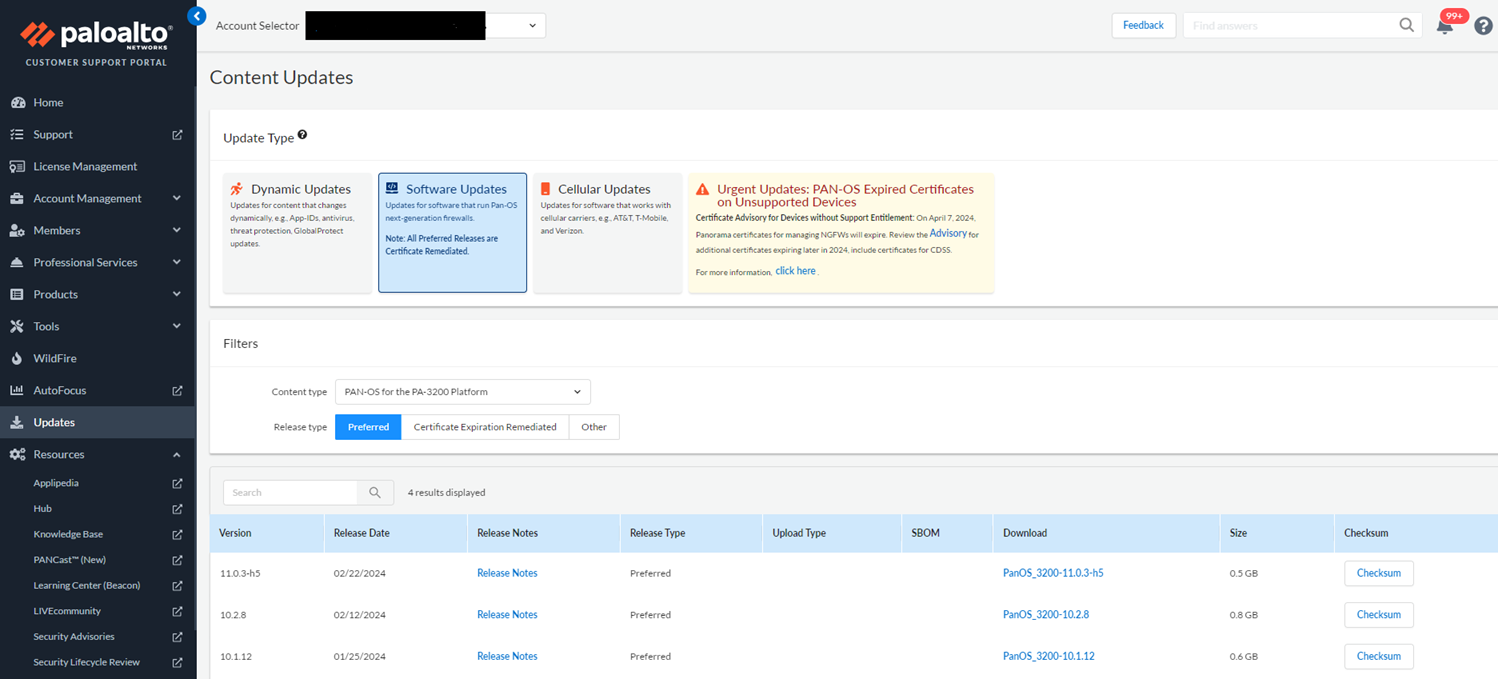Click the magnifier icon in Find answers
This screenshot has height=679, width=1498.
[x=1406, y=25]
